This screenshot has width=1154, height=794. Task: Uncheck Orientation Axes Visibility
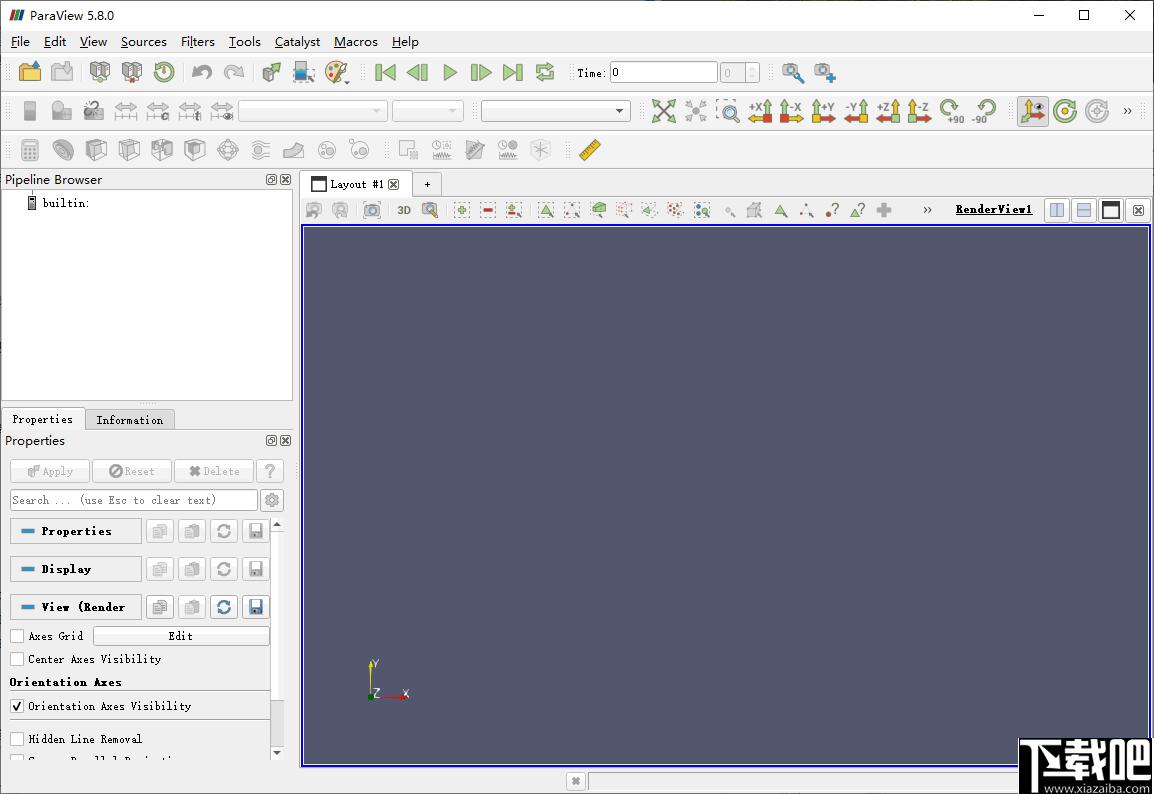click(17, 706)
